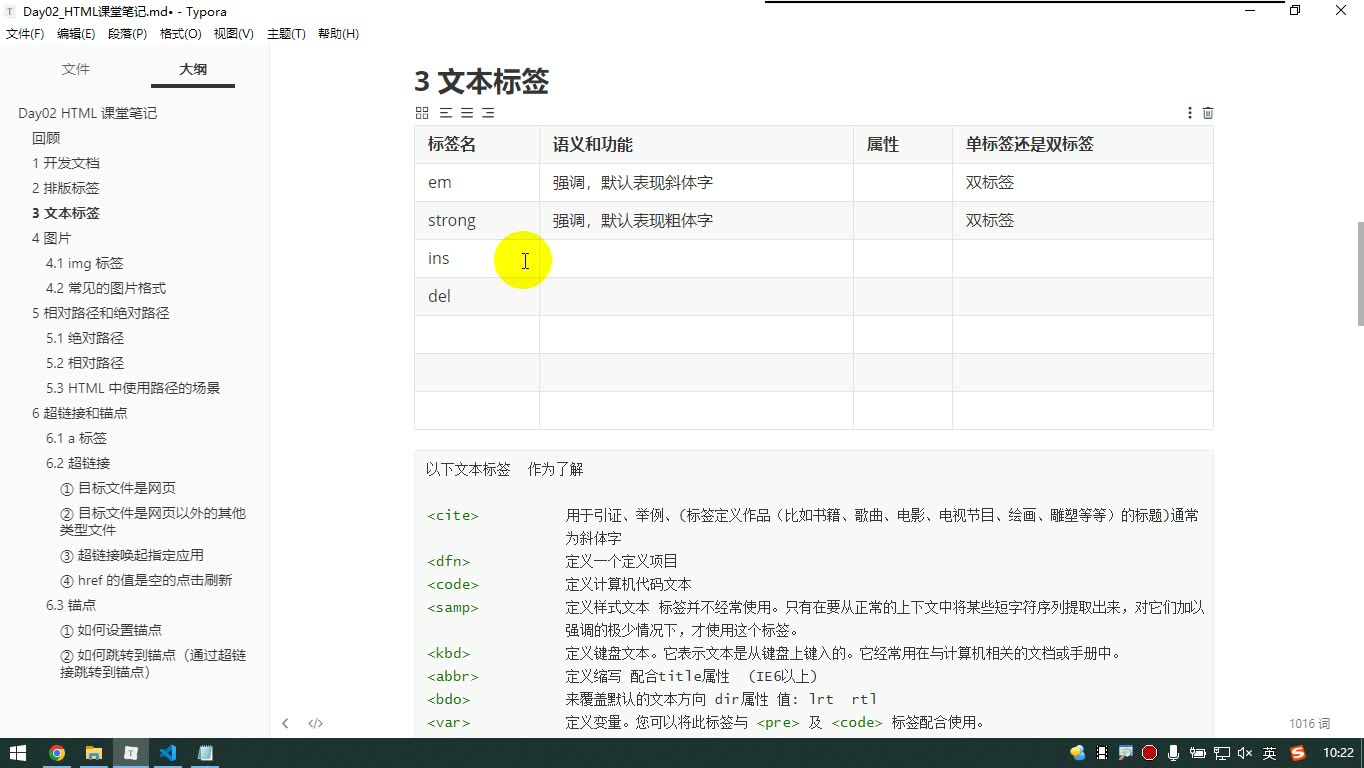Open the 文件(F) menu
Viewport: 1364px width, 768px height.
coord(25,34)
